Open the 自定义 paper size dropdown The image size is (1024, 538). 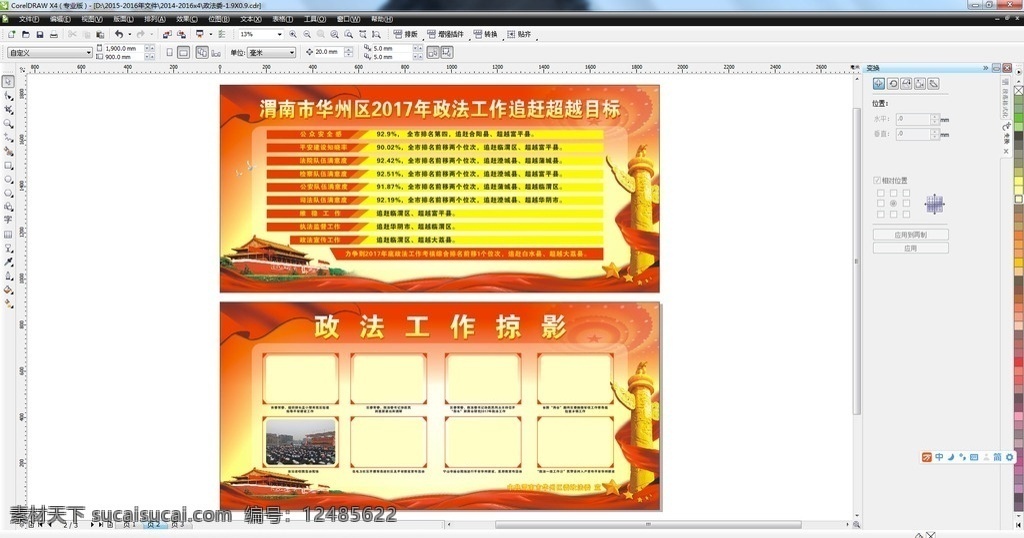click(89, 52)
